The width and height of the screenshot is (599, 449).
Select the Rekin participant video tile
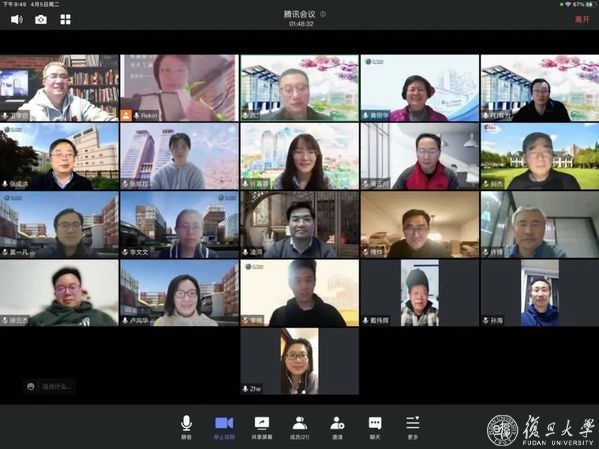[x=180, y=88]
